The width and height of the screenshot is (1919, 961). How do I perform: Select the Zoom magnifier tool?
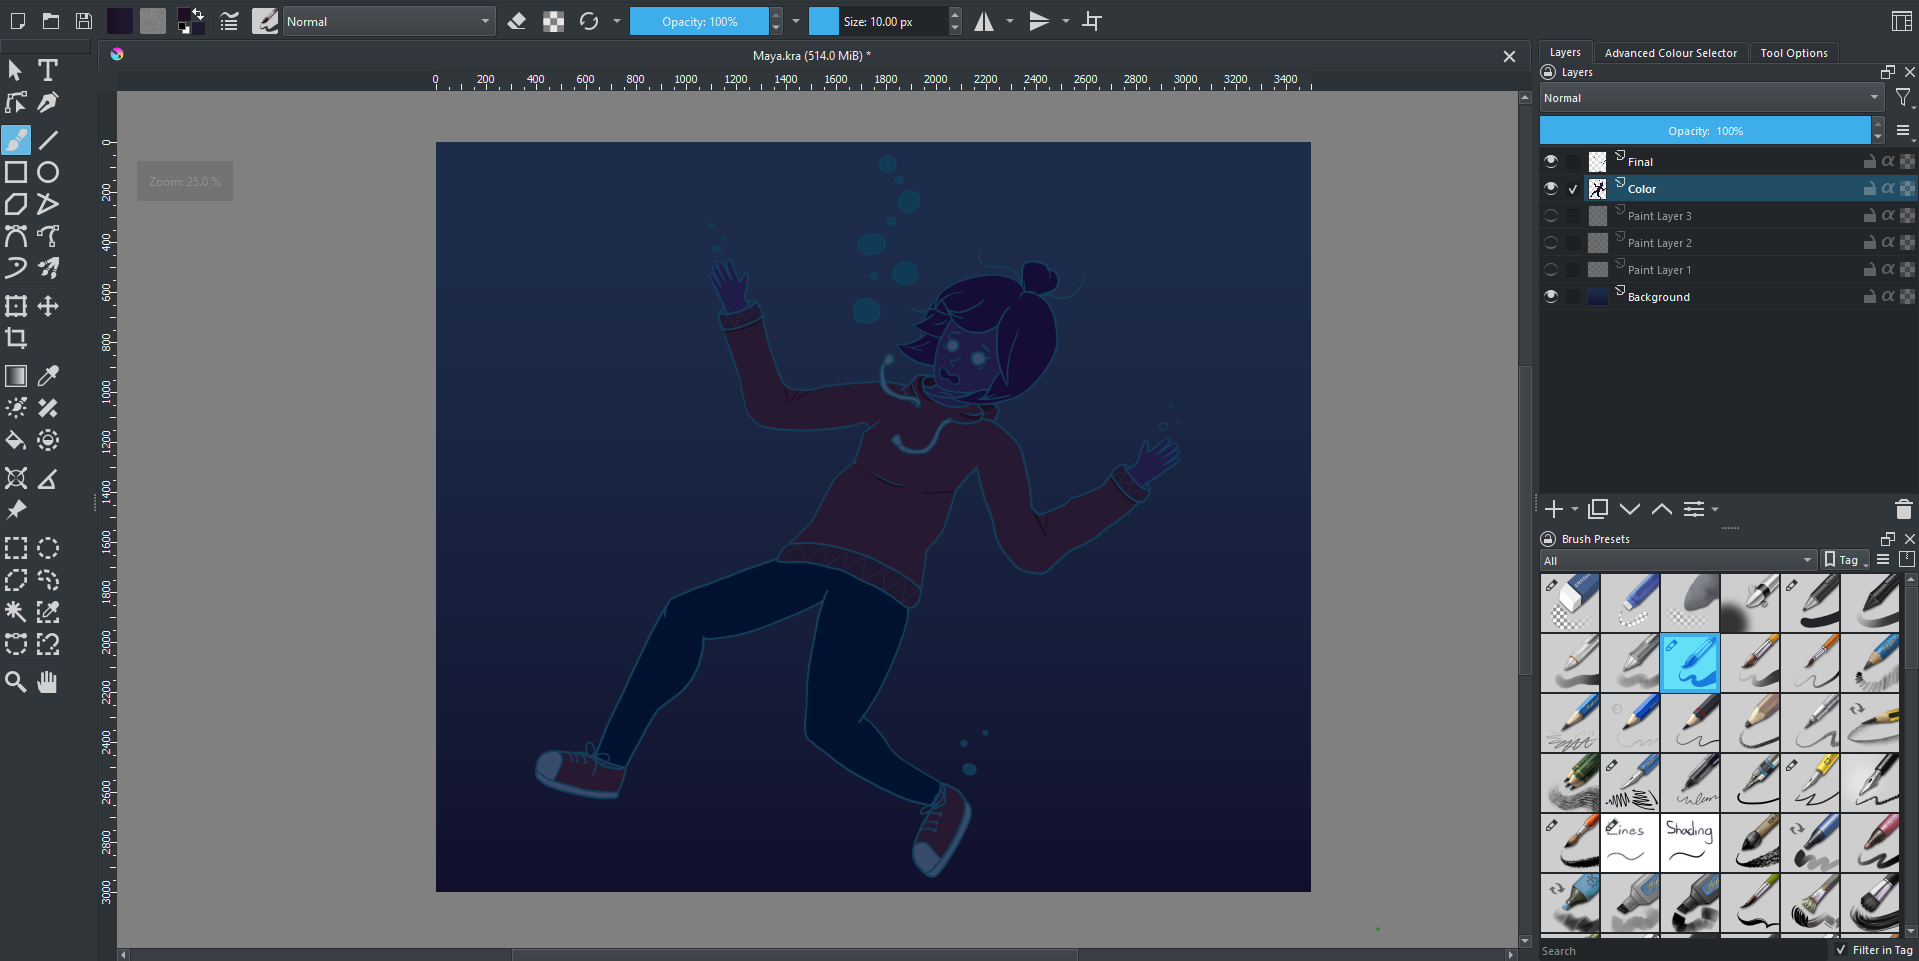[16, 682]
